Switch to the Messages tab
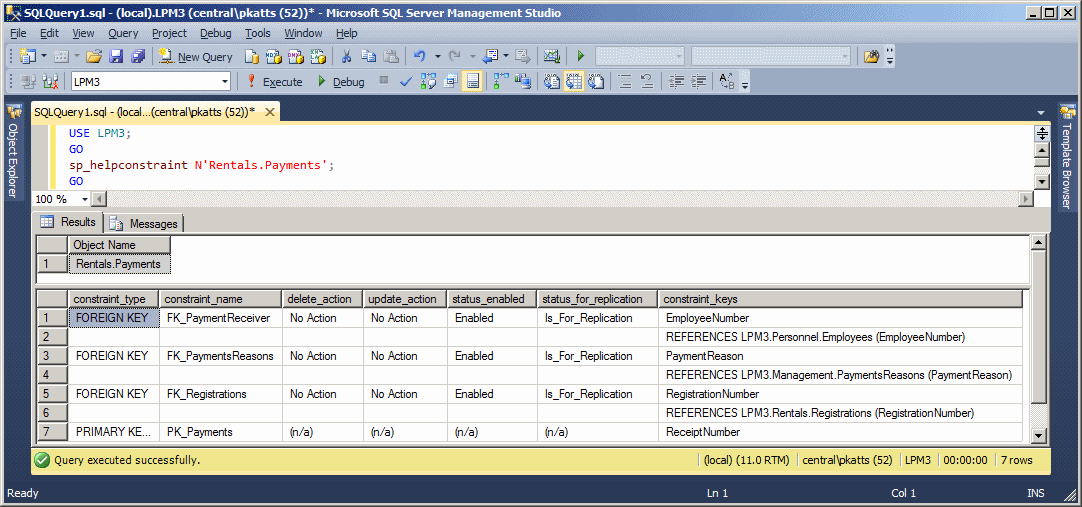 (x=145, y=223)
